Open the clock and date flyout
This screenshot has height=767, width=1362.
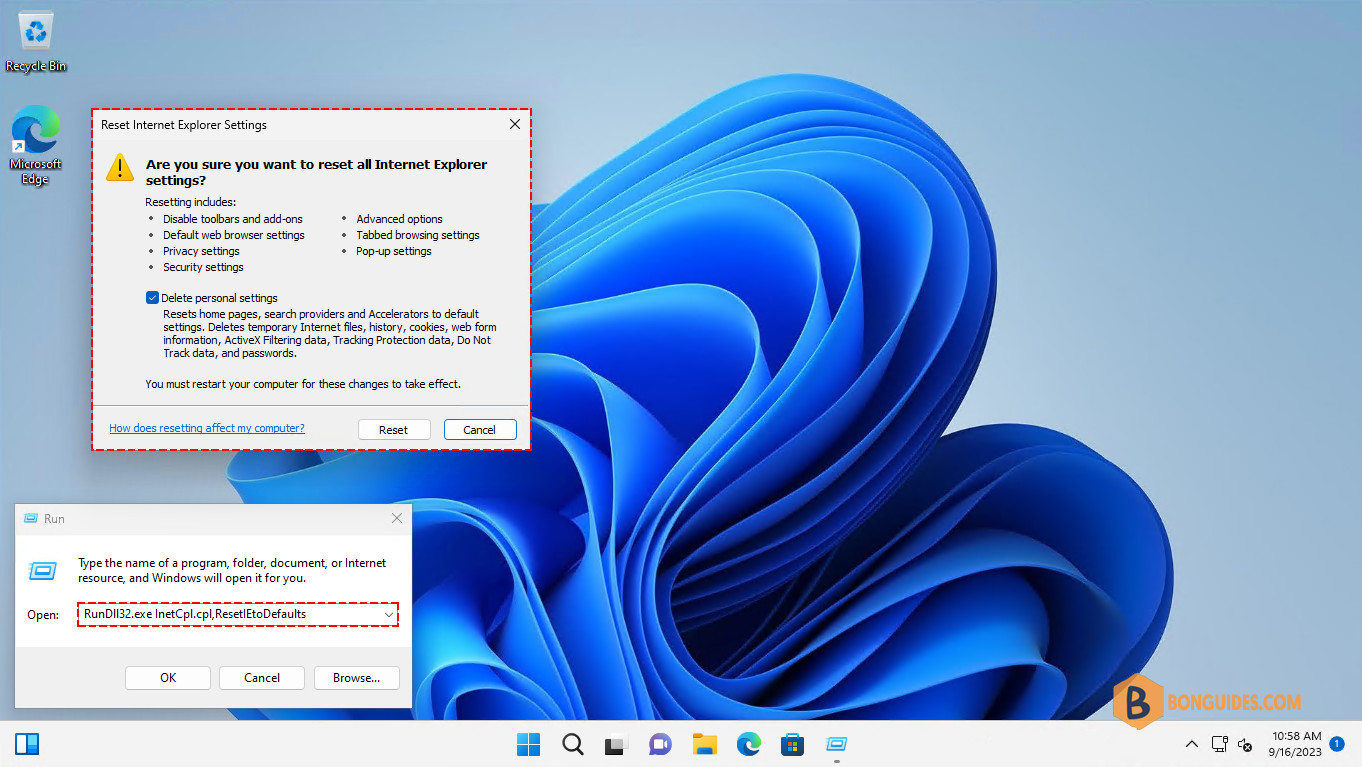click(x=1295, y=744)
